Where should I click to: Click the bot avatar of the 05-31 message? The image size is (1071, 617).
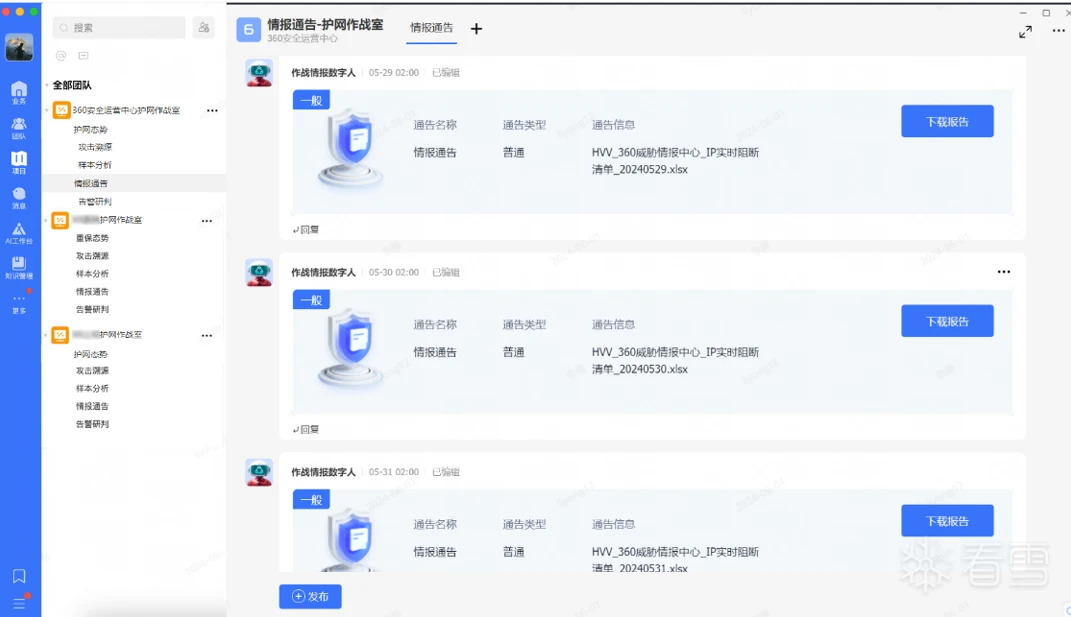point(259,472)
